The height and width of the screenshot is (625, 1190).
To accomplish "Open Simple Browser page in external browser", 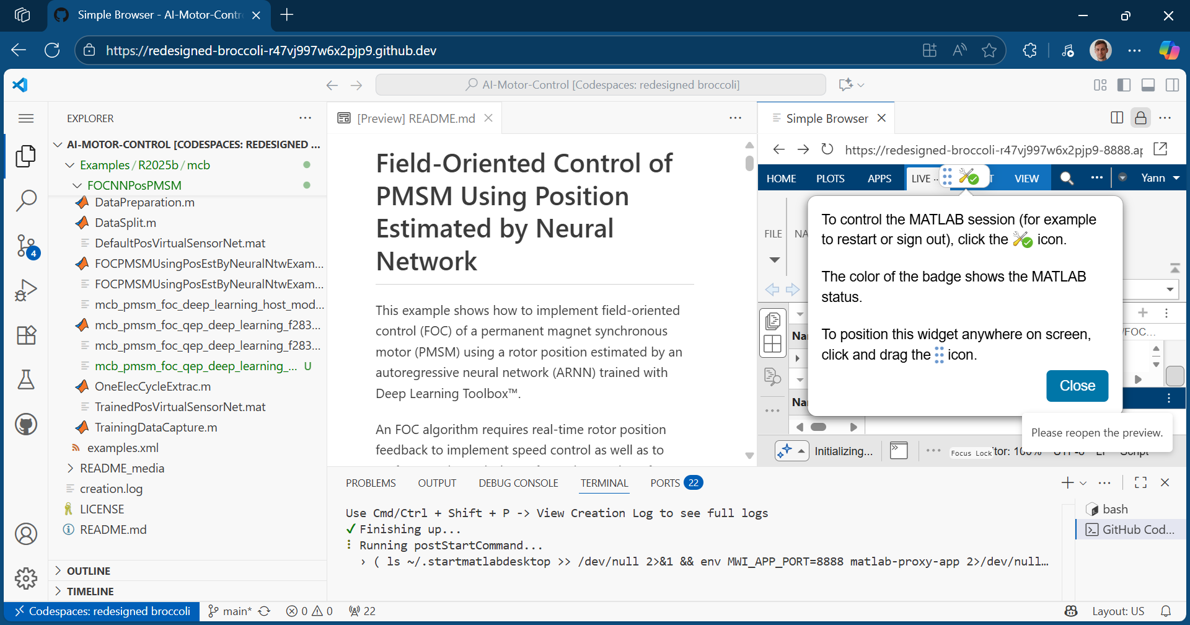I will coord(1160,150).
